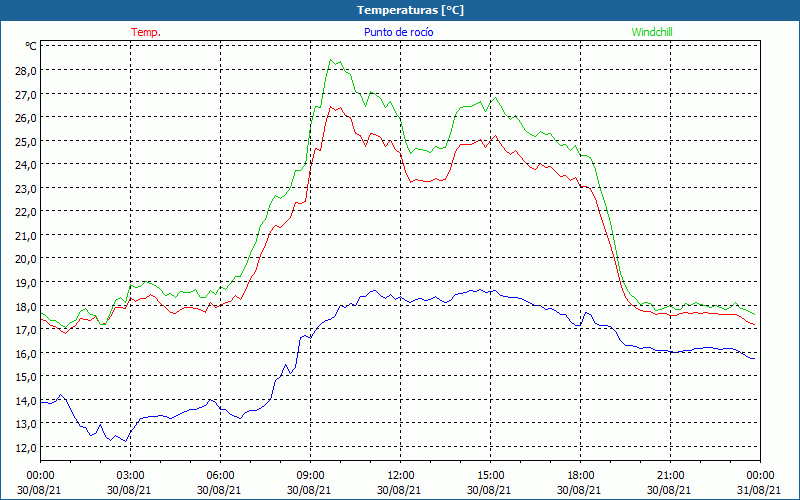Click the 12,0 y-axis value
800x500 pixels.
click(x=26, y=447)
